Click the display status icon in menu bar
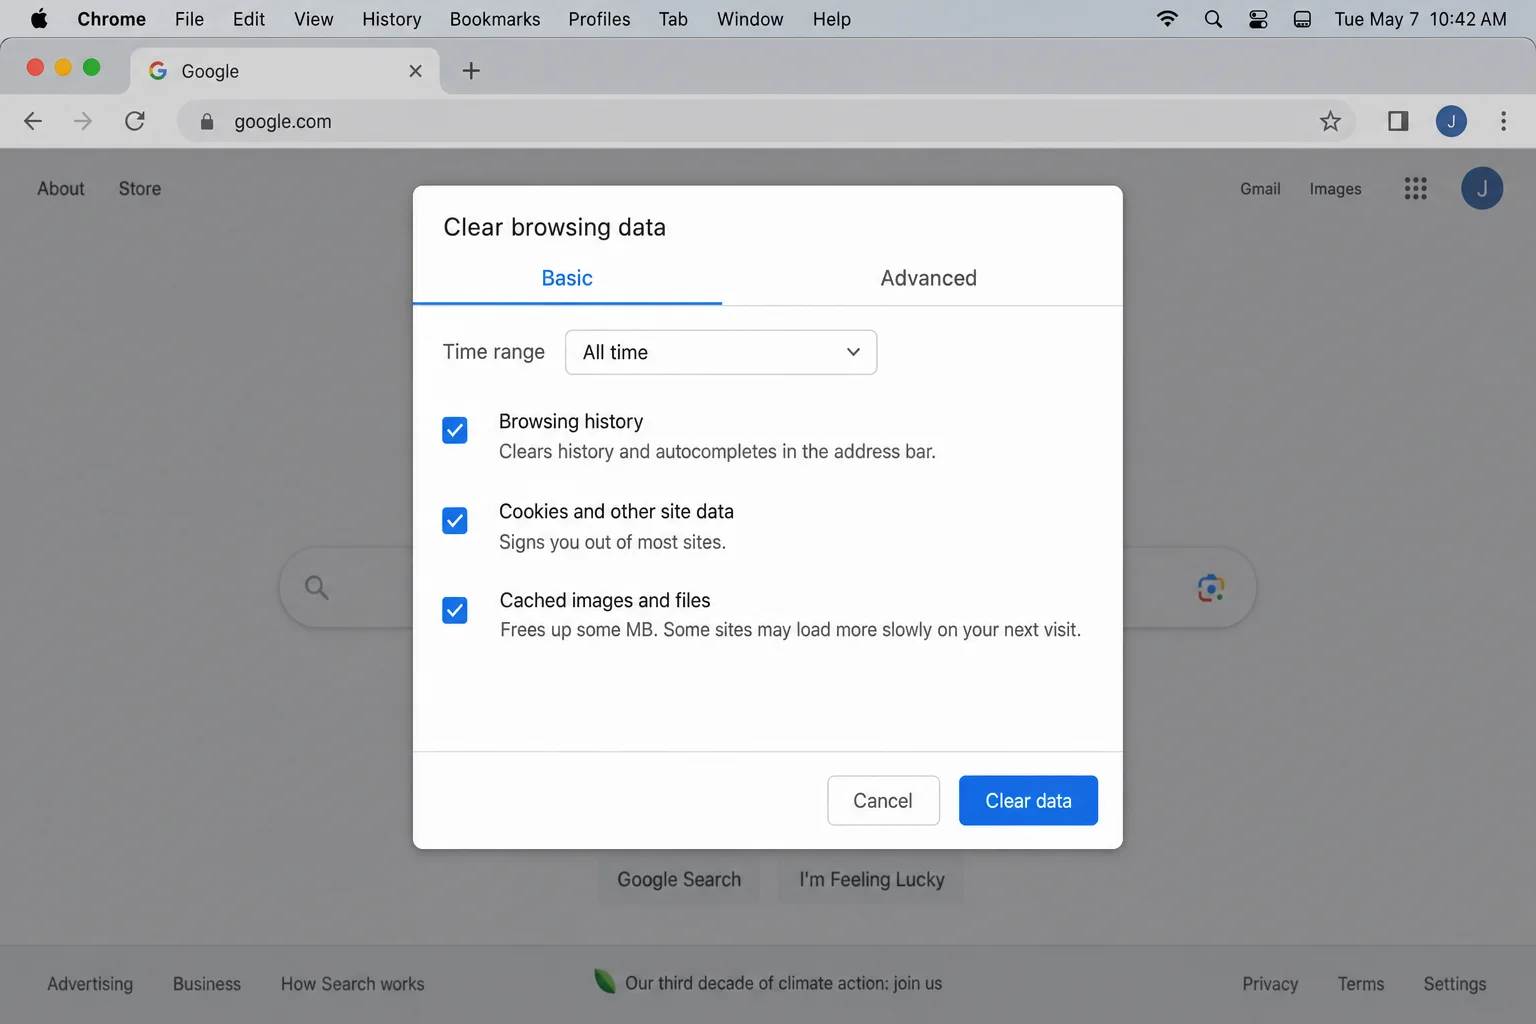Screen dimensions: 1536x1024 1302,19
